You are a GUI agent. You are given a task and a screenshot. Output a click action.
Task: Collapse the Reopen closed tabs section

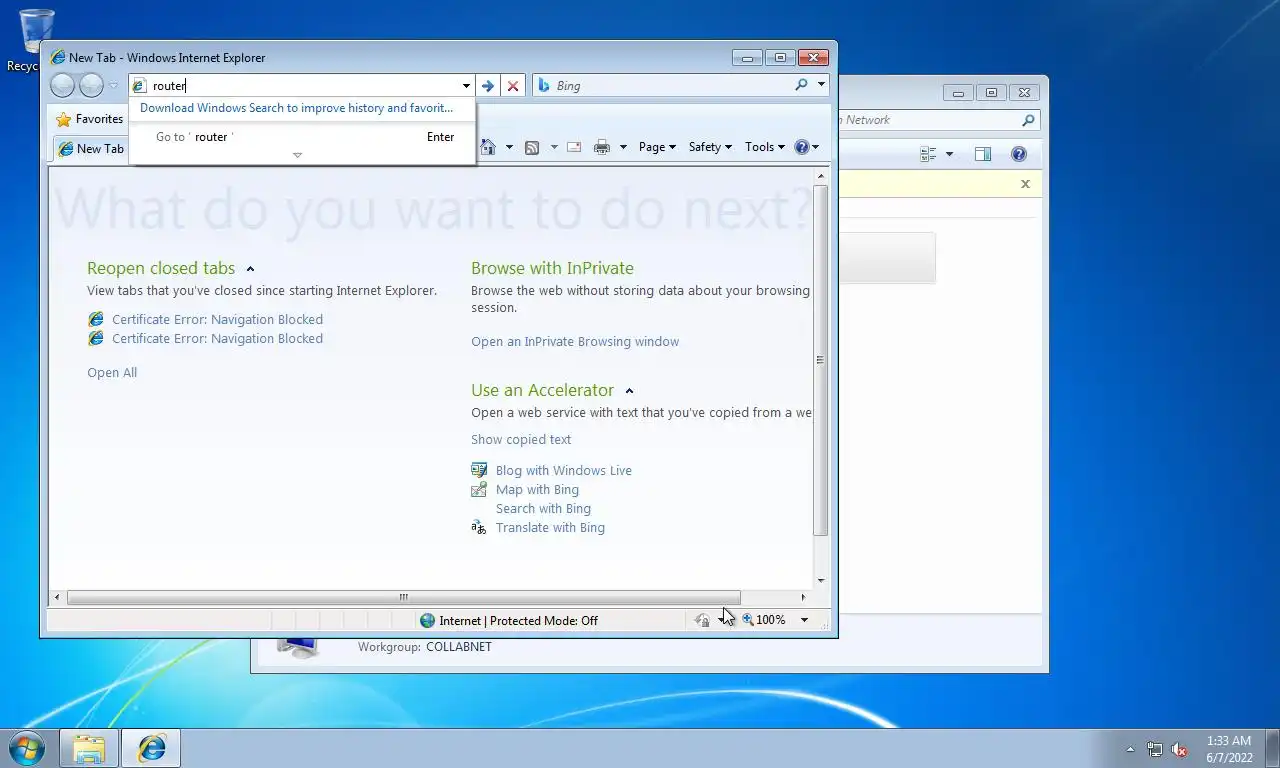click(x=250, y=269)
